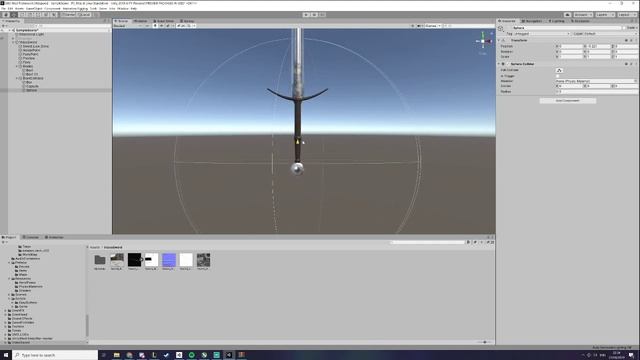Toggle scene audio icon in Scene toolbar
Viewport: 640px width, 360px height.
[x=162, y=26]
